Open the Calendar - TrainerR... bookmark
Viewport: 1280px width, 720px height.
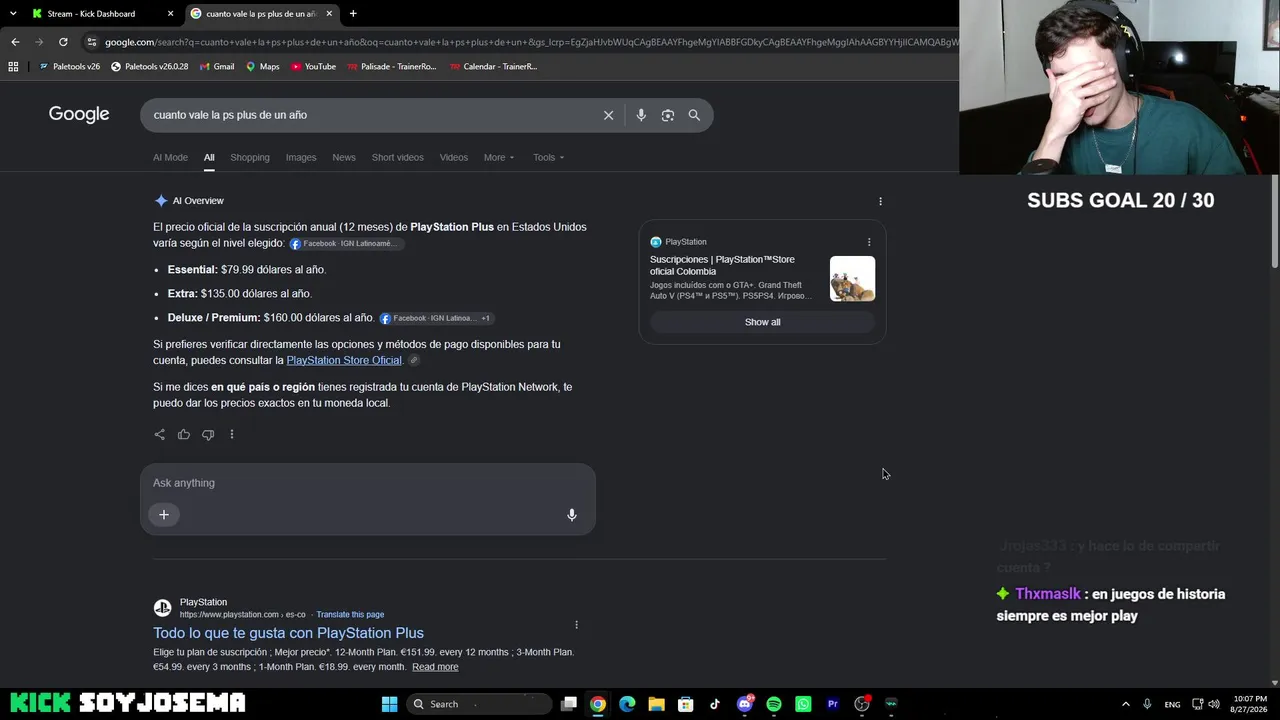point(493,67)
